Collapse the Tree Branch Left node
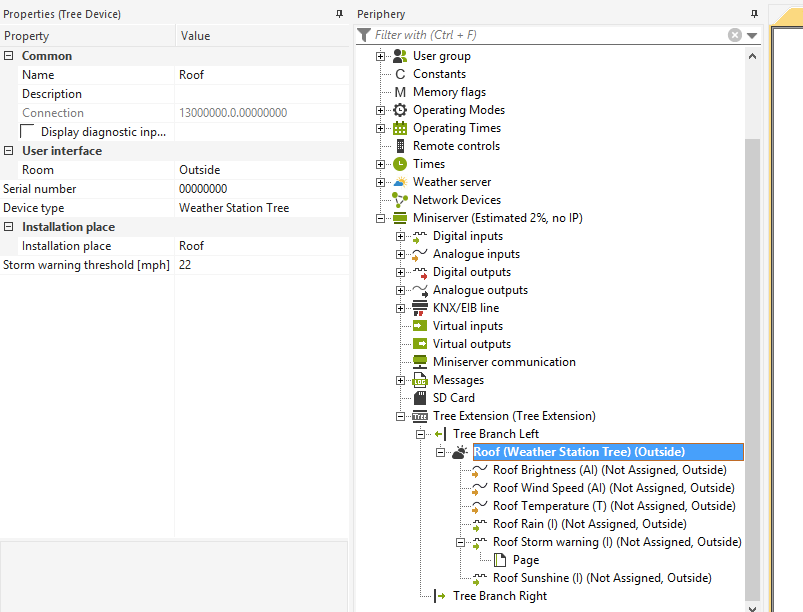803x612 pixels. 420,434
